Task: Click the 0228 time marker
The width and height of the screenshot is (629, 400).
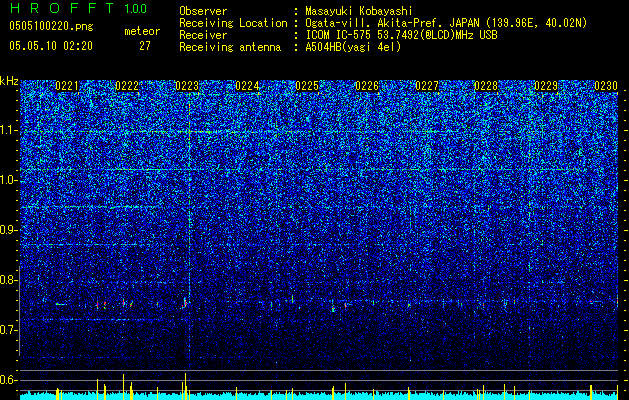Action: [486, 86]
